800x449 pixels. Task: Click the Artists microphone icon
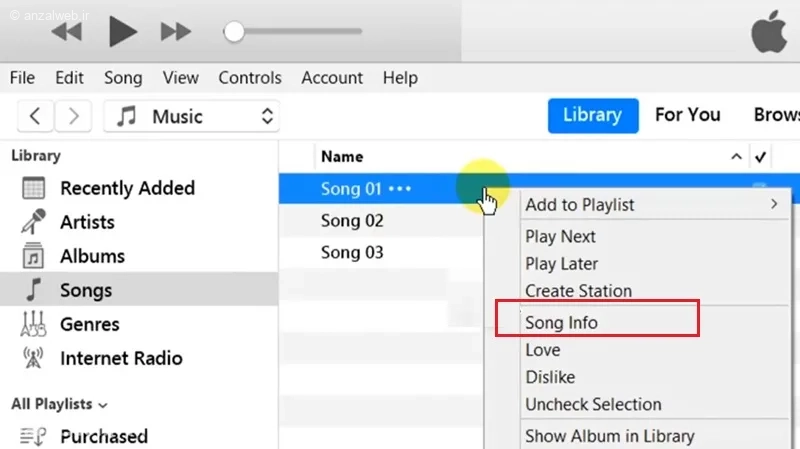[x=33, y=221]
